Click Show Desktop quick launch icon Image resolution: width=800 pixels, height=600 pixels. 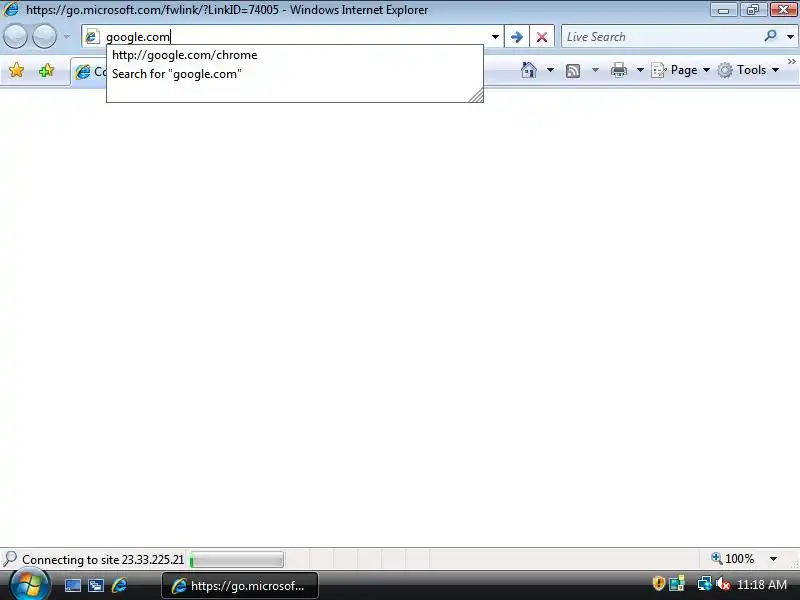[x=72, y=586]
